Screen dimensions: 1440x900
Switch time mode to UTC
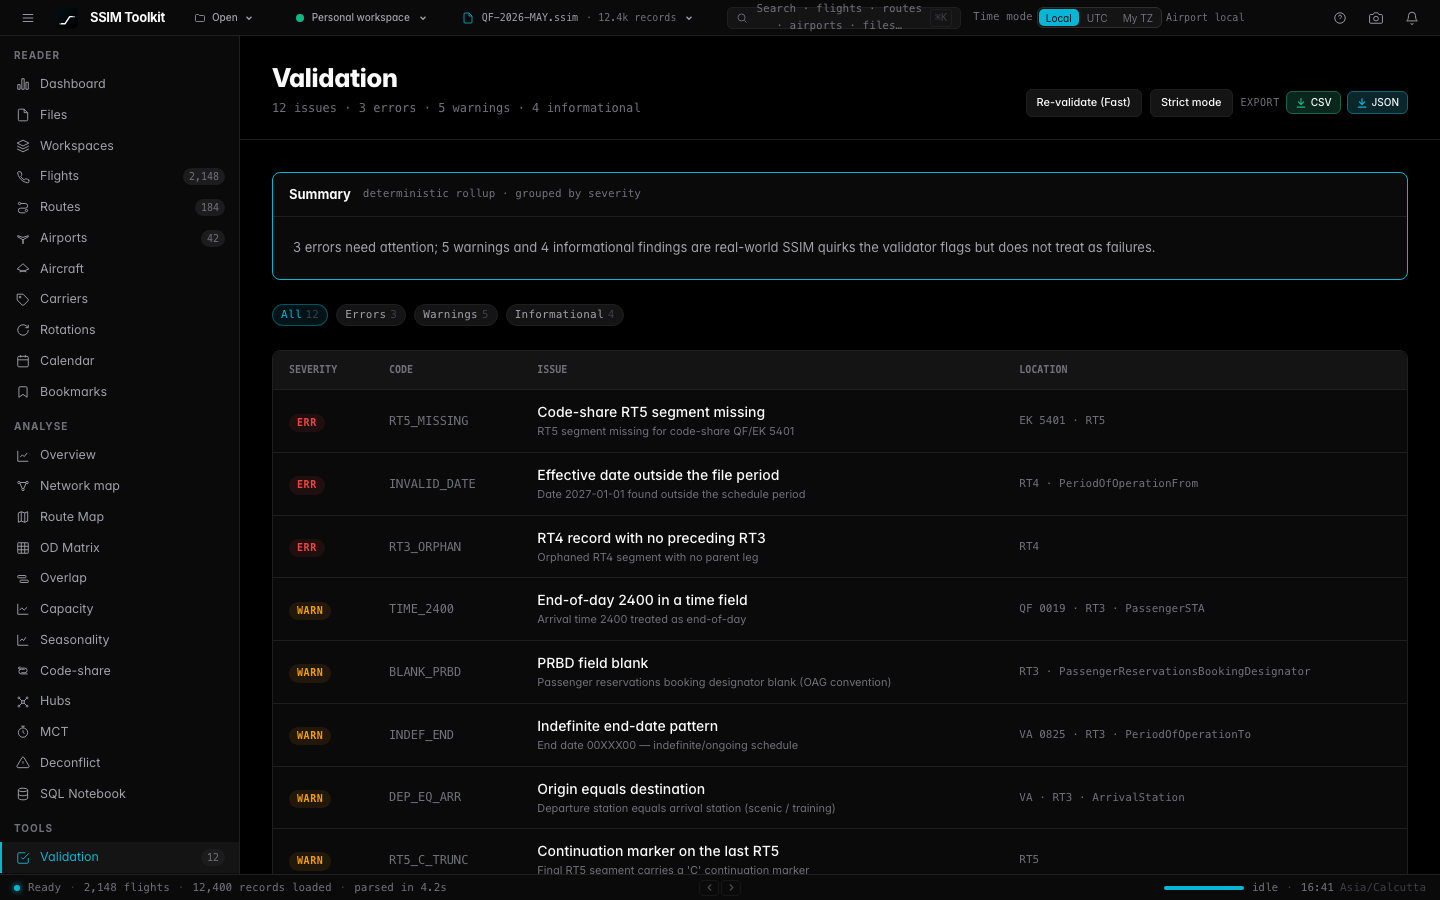[1097, 18]
